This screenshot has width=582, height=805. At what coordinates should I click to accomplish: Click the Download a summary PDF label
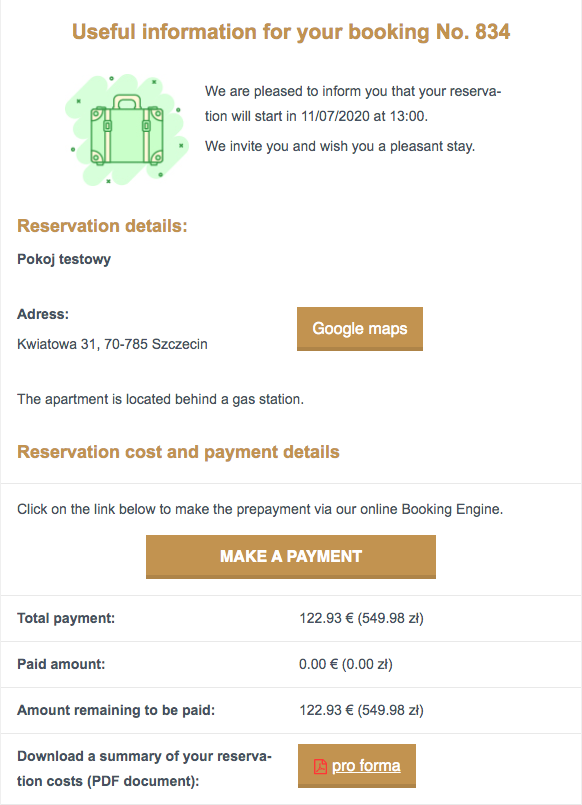click(144, 769)
